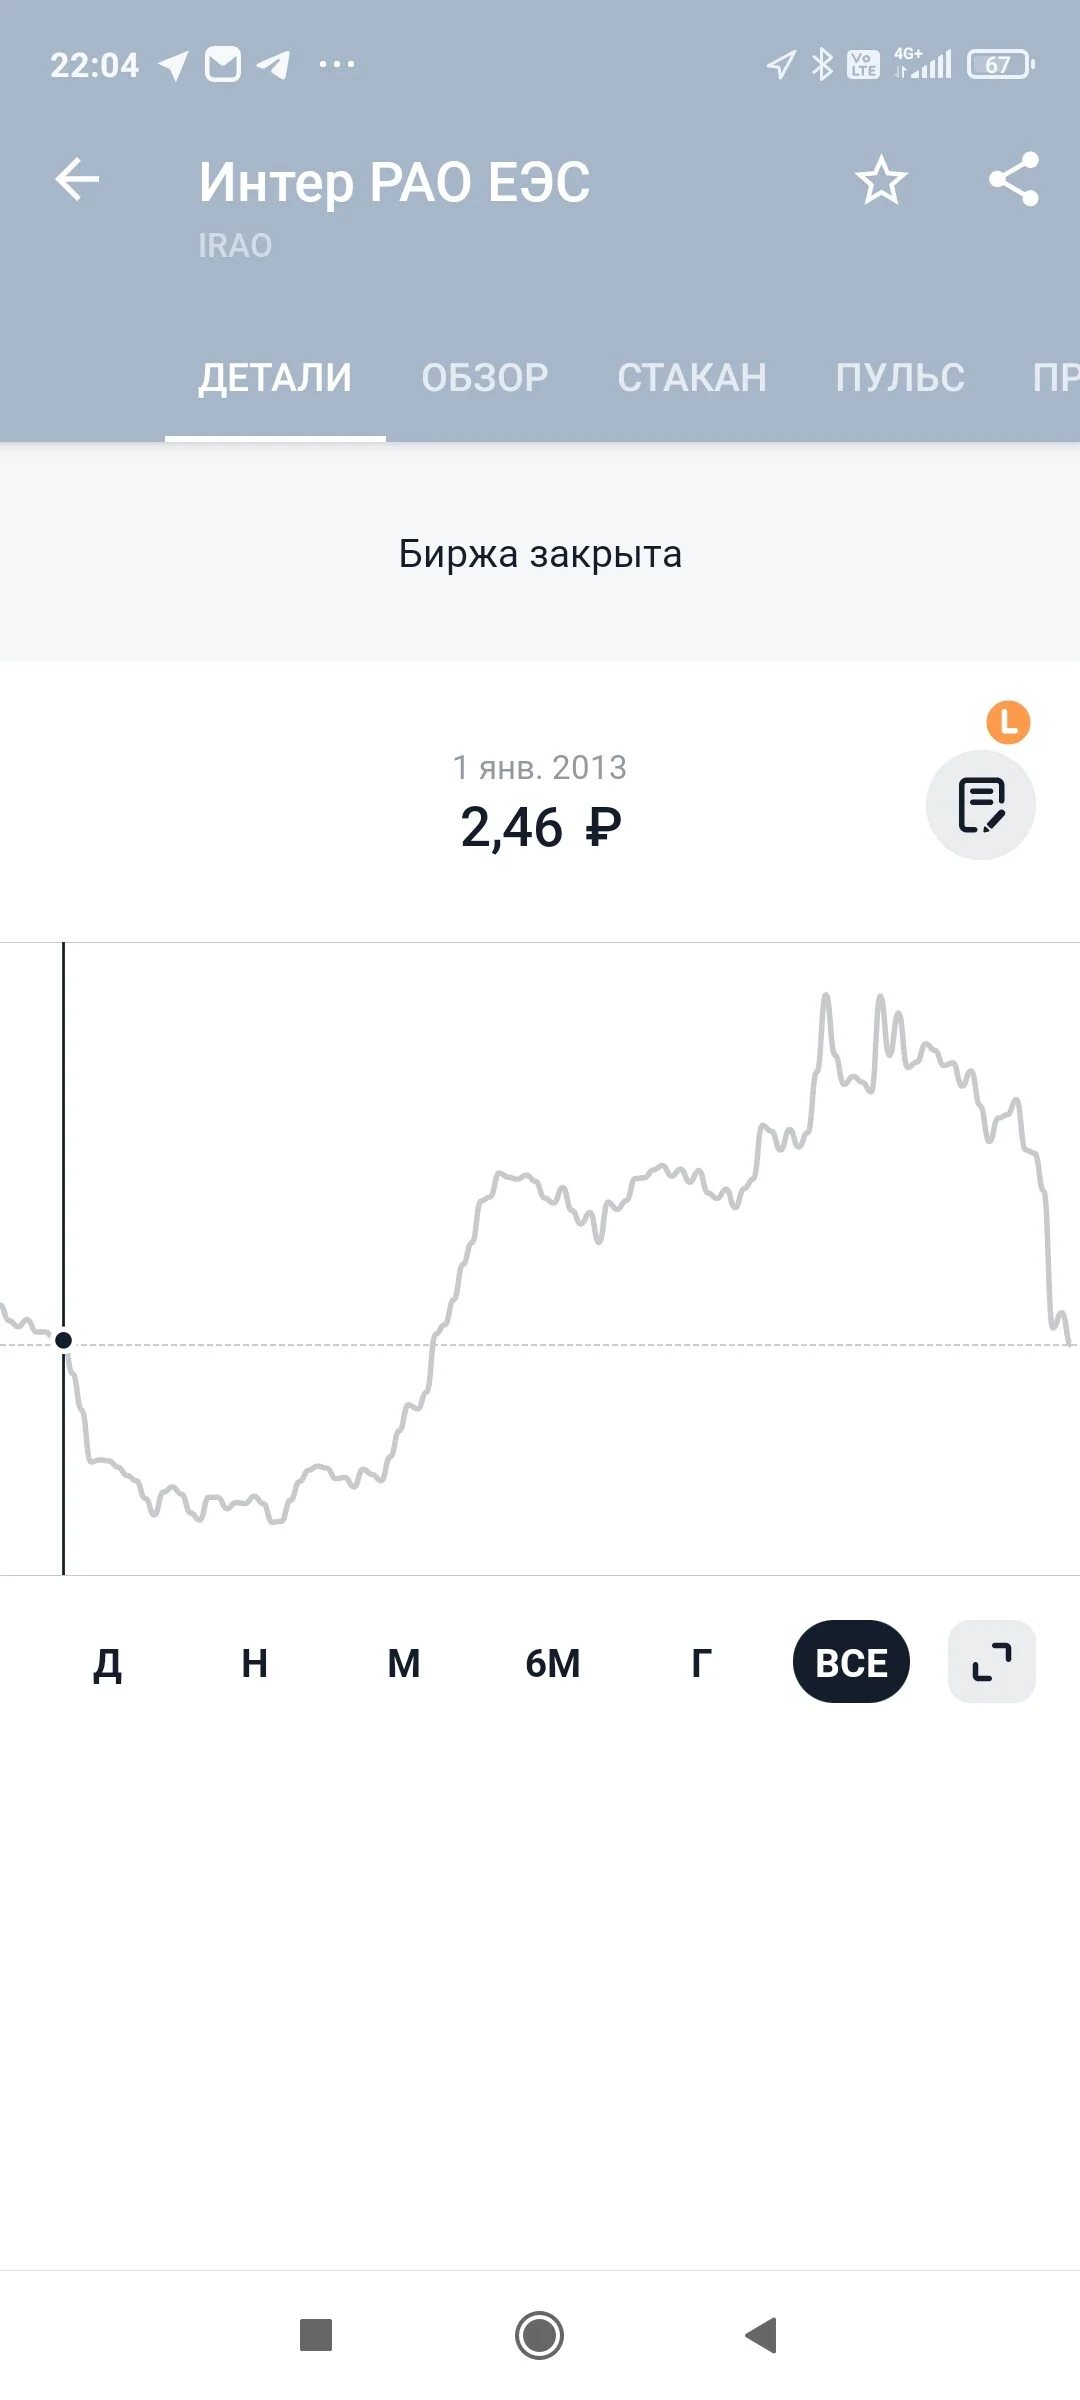The height and width of the screenshot is (2400, 1080).
Task: Choose the 6М chart period
Action: tap(553, 1663)
